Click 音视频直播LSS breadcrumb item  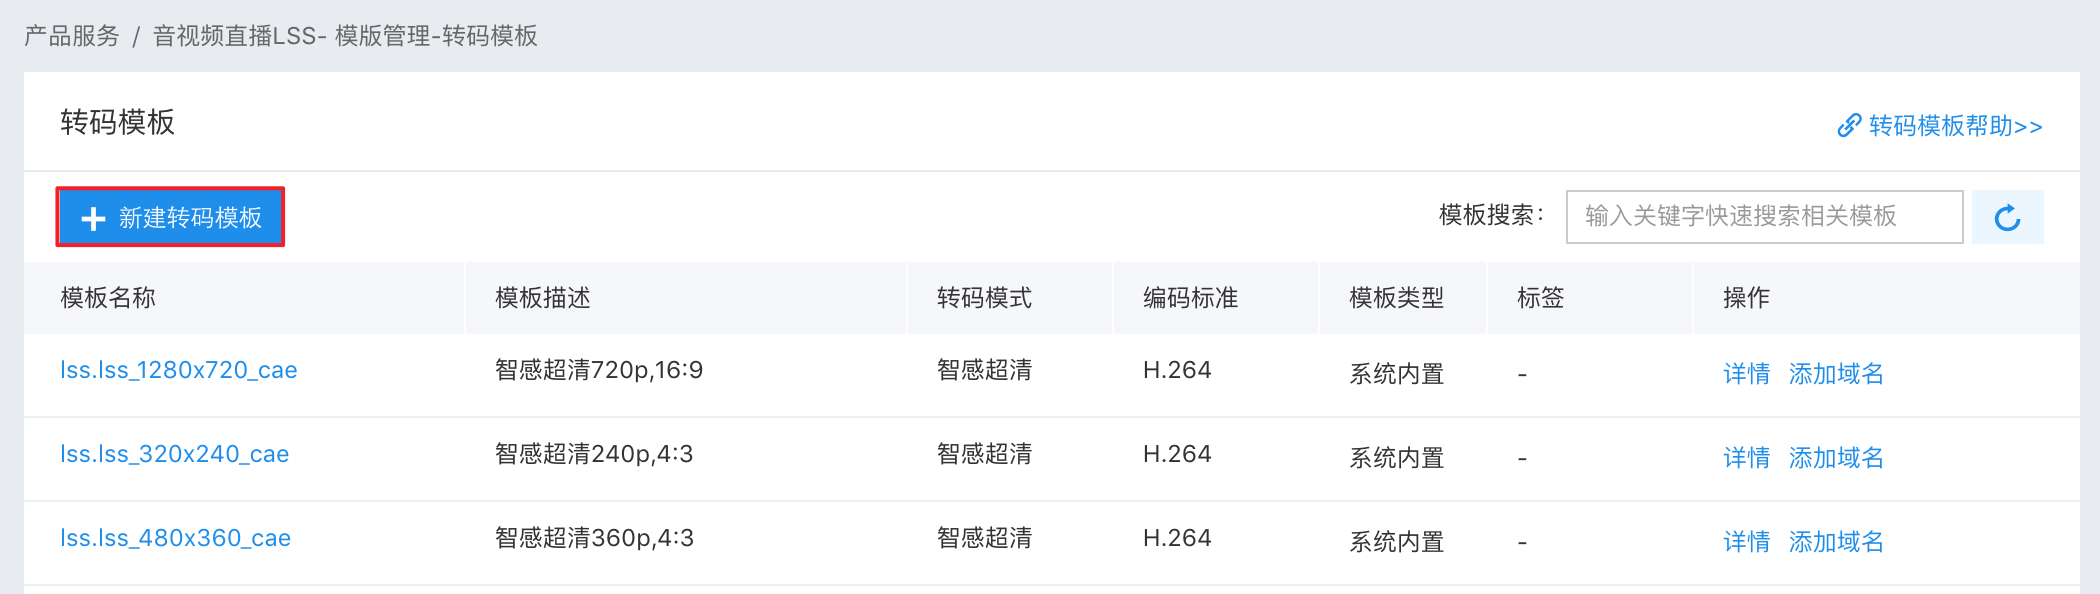[234, 36]
